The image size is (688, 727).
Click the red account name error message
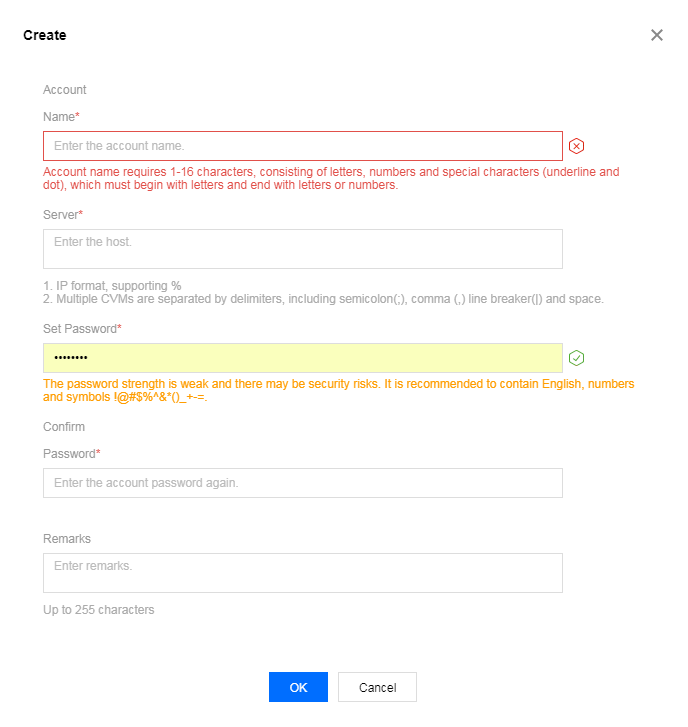tap(331, 179)
